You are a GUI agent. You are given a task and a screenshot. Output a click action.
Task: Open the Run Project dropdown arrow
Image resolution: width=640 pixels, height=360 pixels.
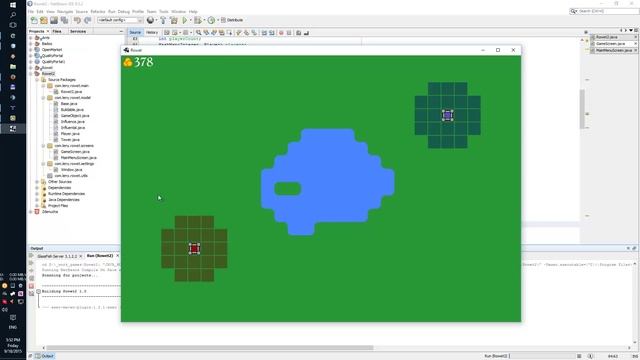(190, 20)
